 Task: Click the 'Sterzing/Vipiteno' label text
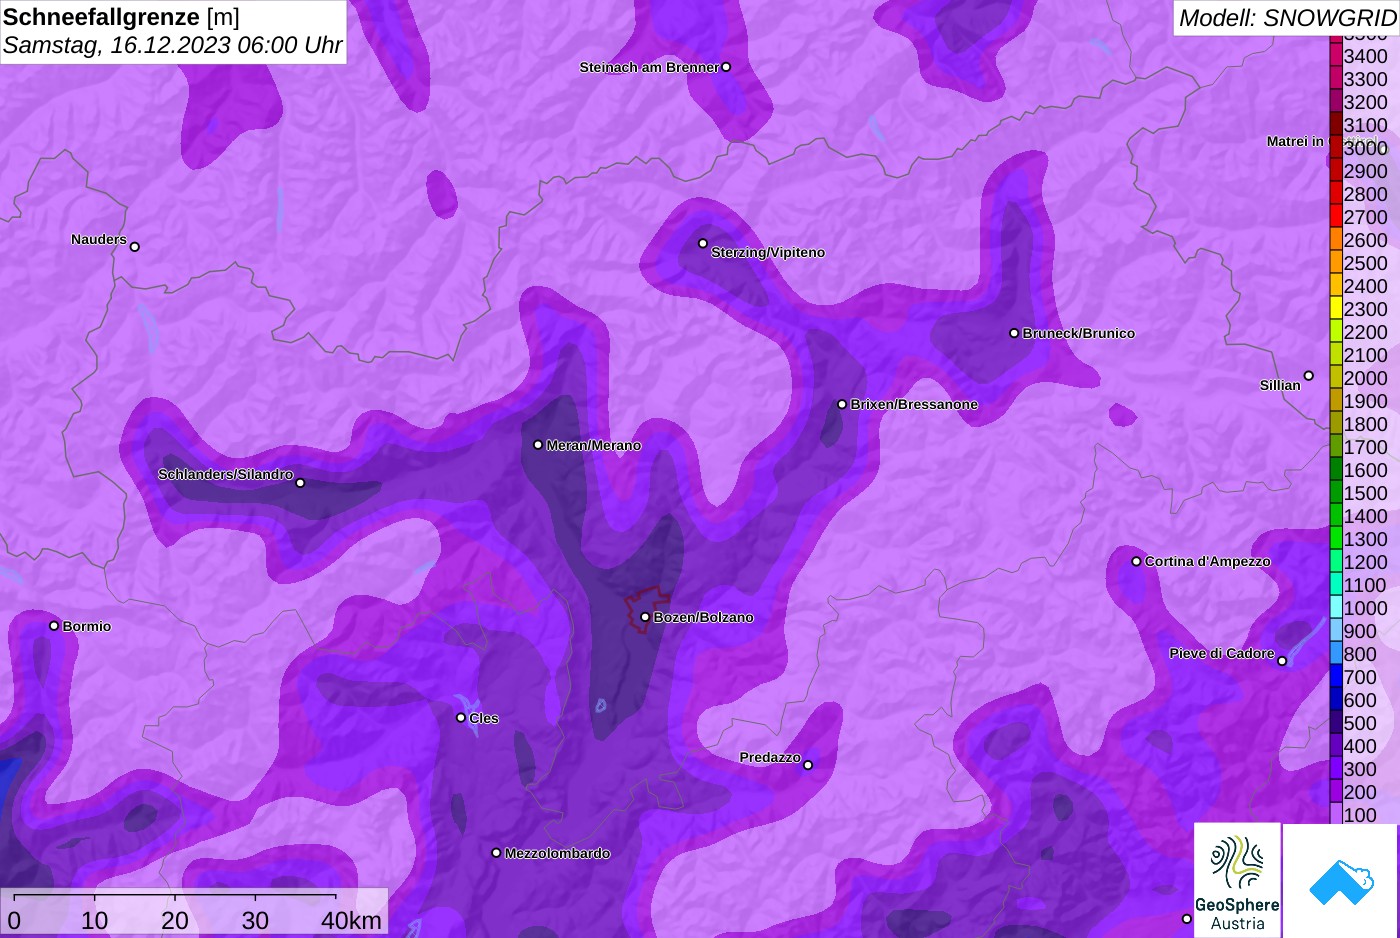(x=768, y=252)
